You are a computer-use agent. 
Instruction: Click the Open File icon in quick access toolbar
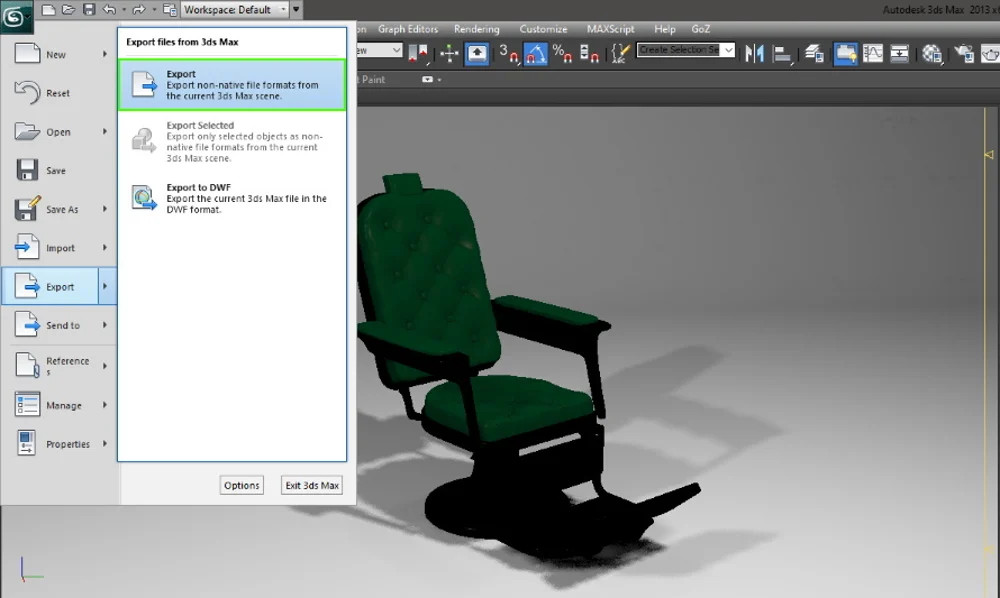[x=68, y=10]
